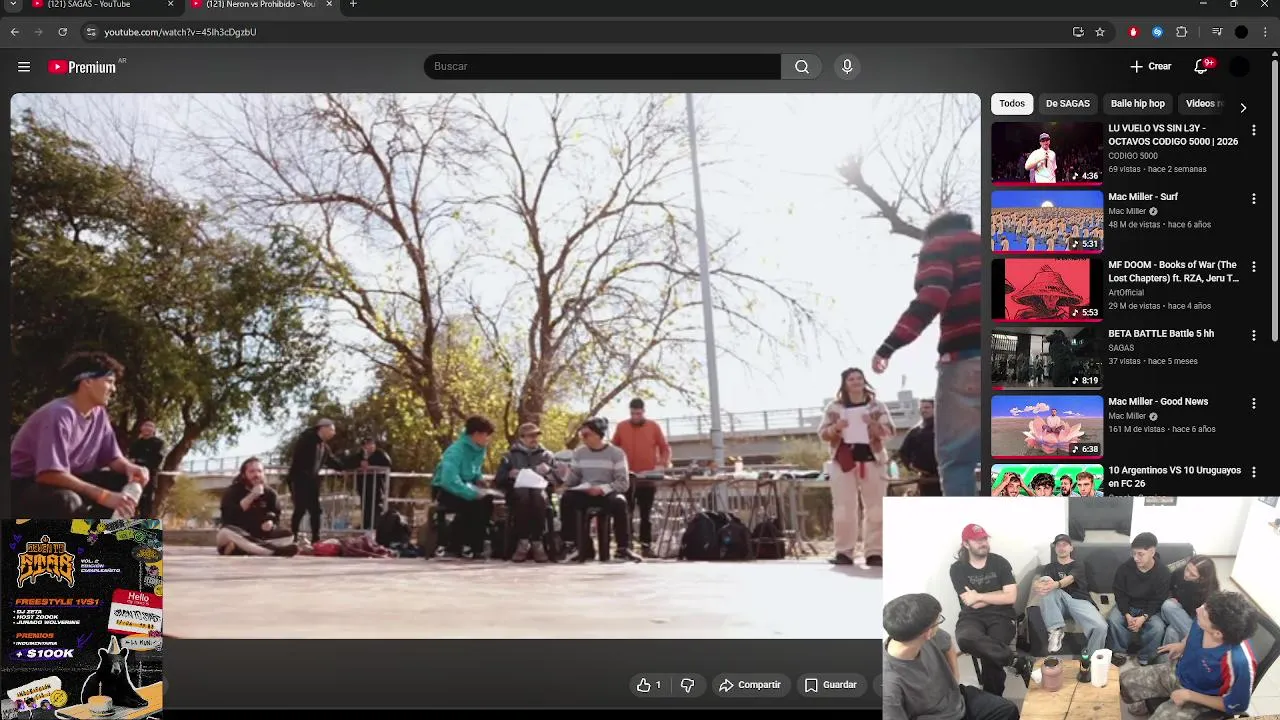The width and height of the screenshot is (1280, 720).
Task: Open the account avatar menu
Action: [x=1240, y=67]
